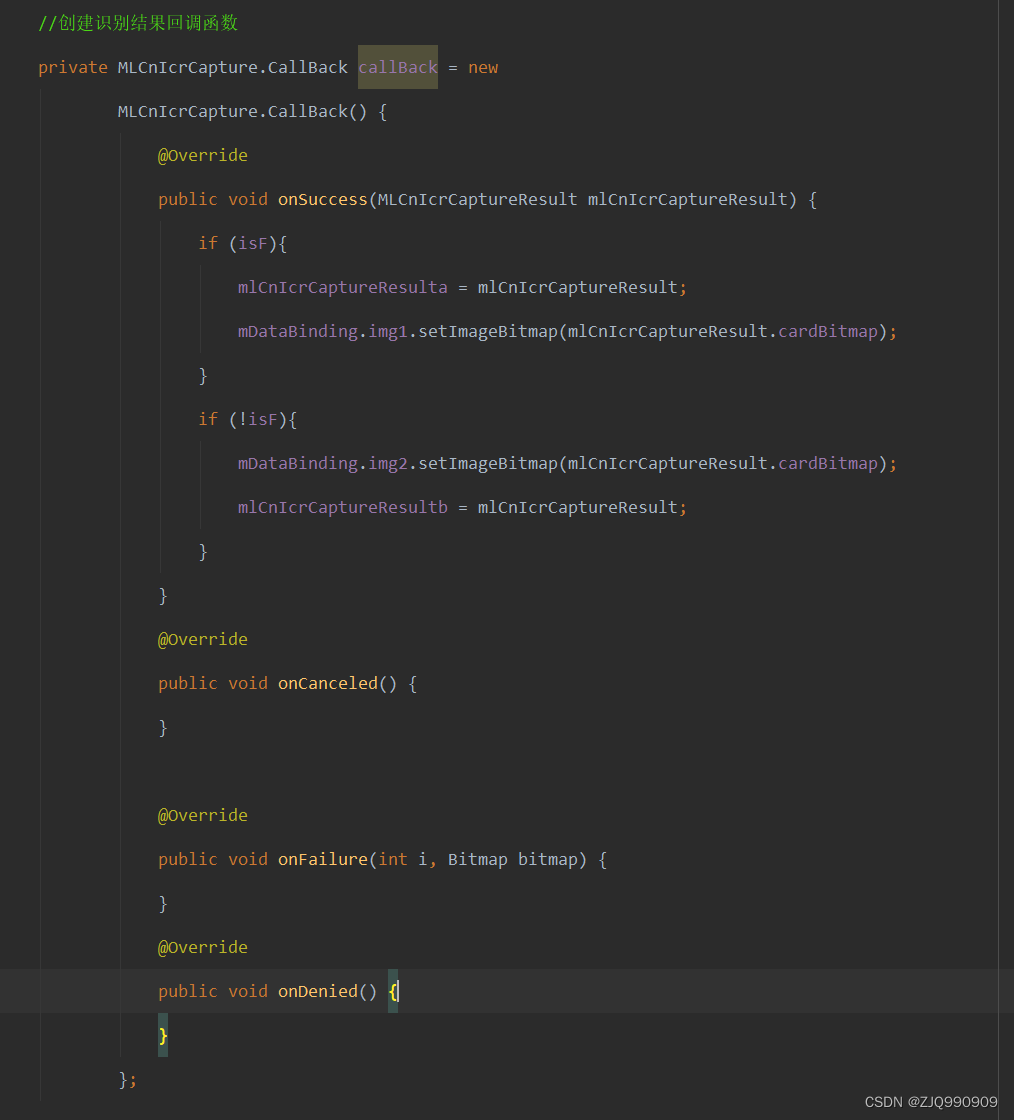Click the 'if (isF){' condition

pyautogui.click(x=243, y=244)
